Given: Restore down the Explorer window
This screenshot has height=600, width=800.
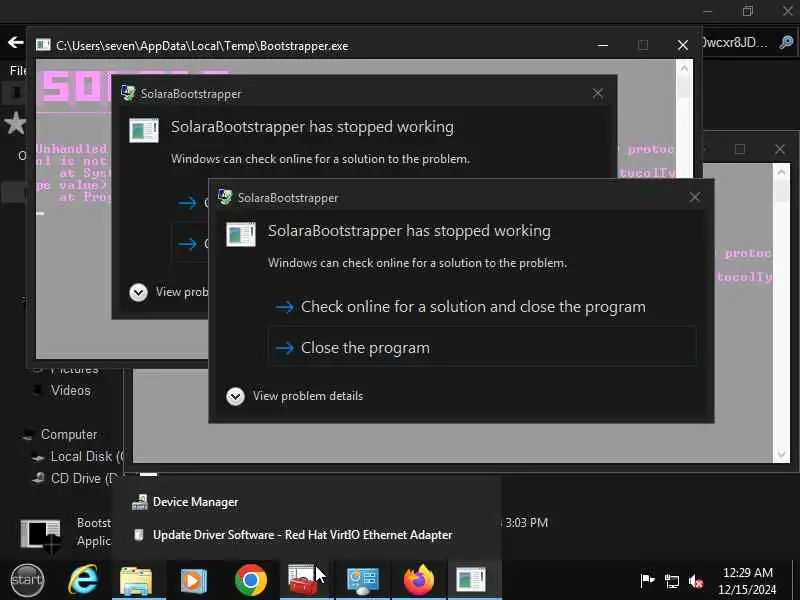Looking at the screenshot, I should tap(747, 11).
